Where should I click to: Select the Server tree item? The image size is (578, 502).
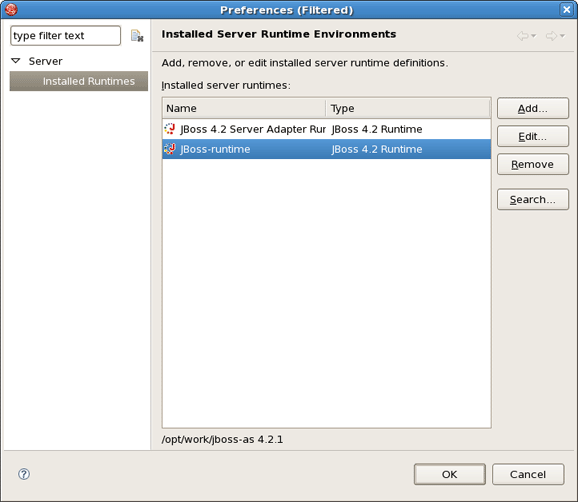pyautogui.click(x=45, y=61)
